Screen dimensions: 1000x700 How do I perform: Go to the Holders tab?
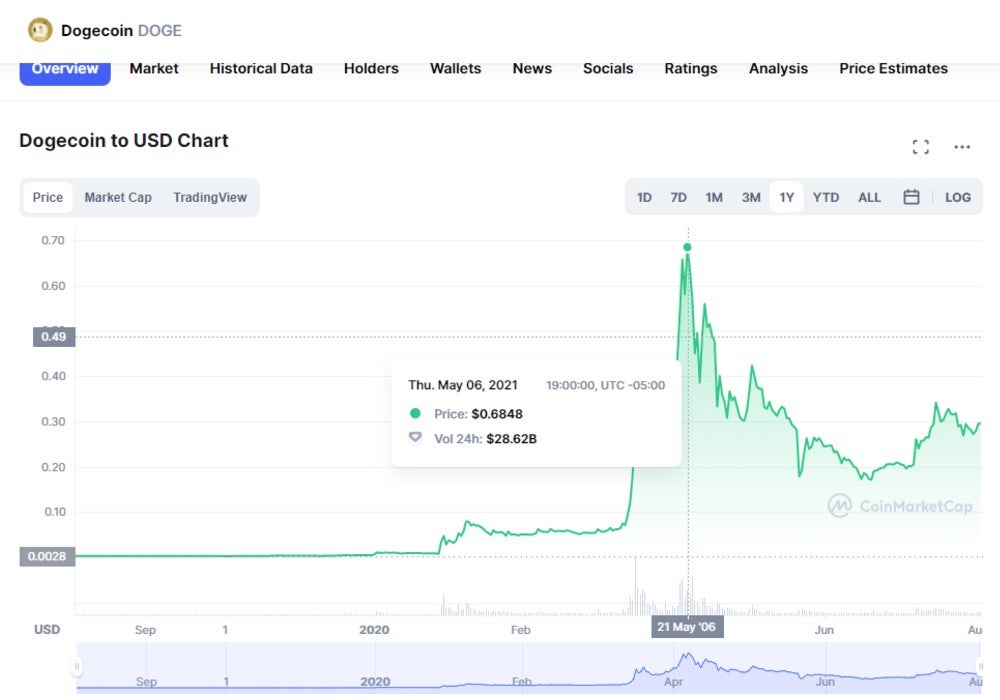coord(371,69)
